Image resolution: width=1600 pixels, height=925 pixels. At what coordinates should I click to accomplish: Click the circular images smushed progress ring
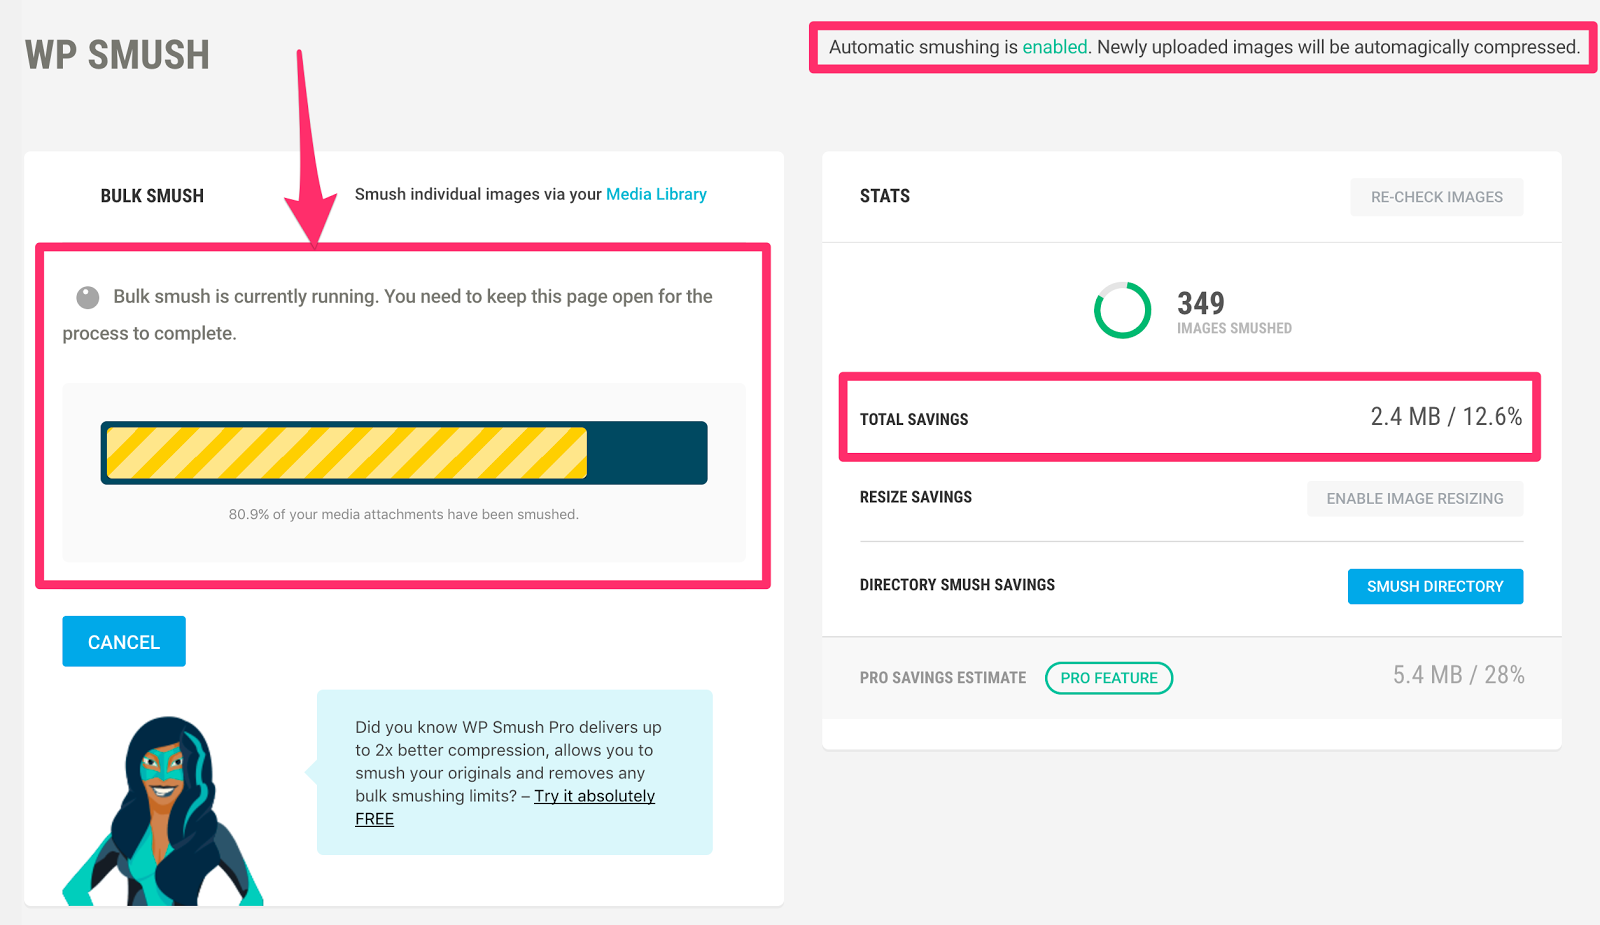click(1122, 310)
